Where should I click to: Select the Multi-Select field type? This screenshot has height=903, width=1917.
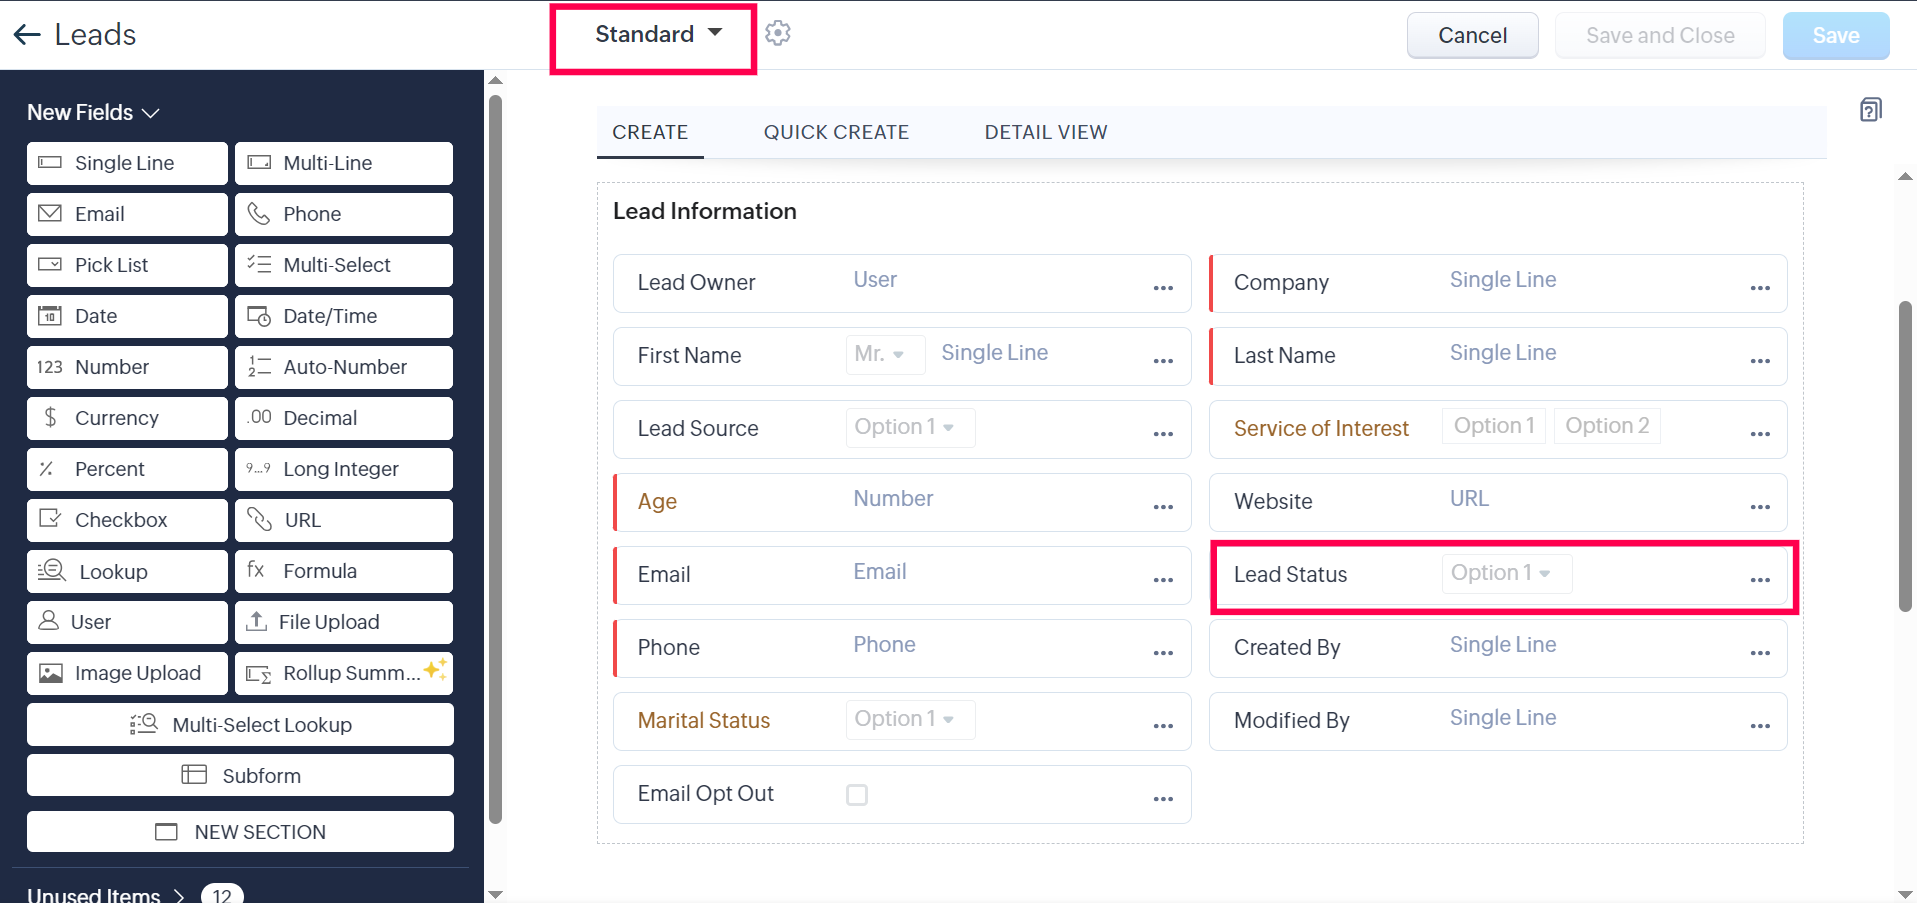[x=344, y=265]
